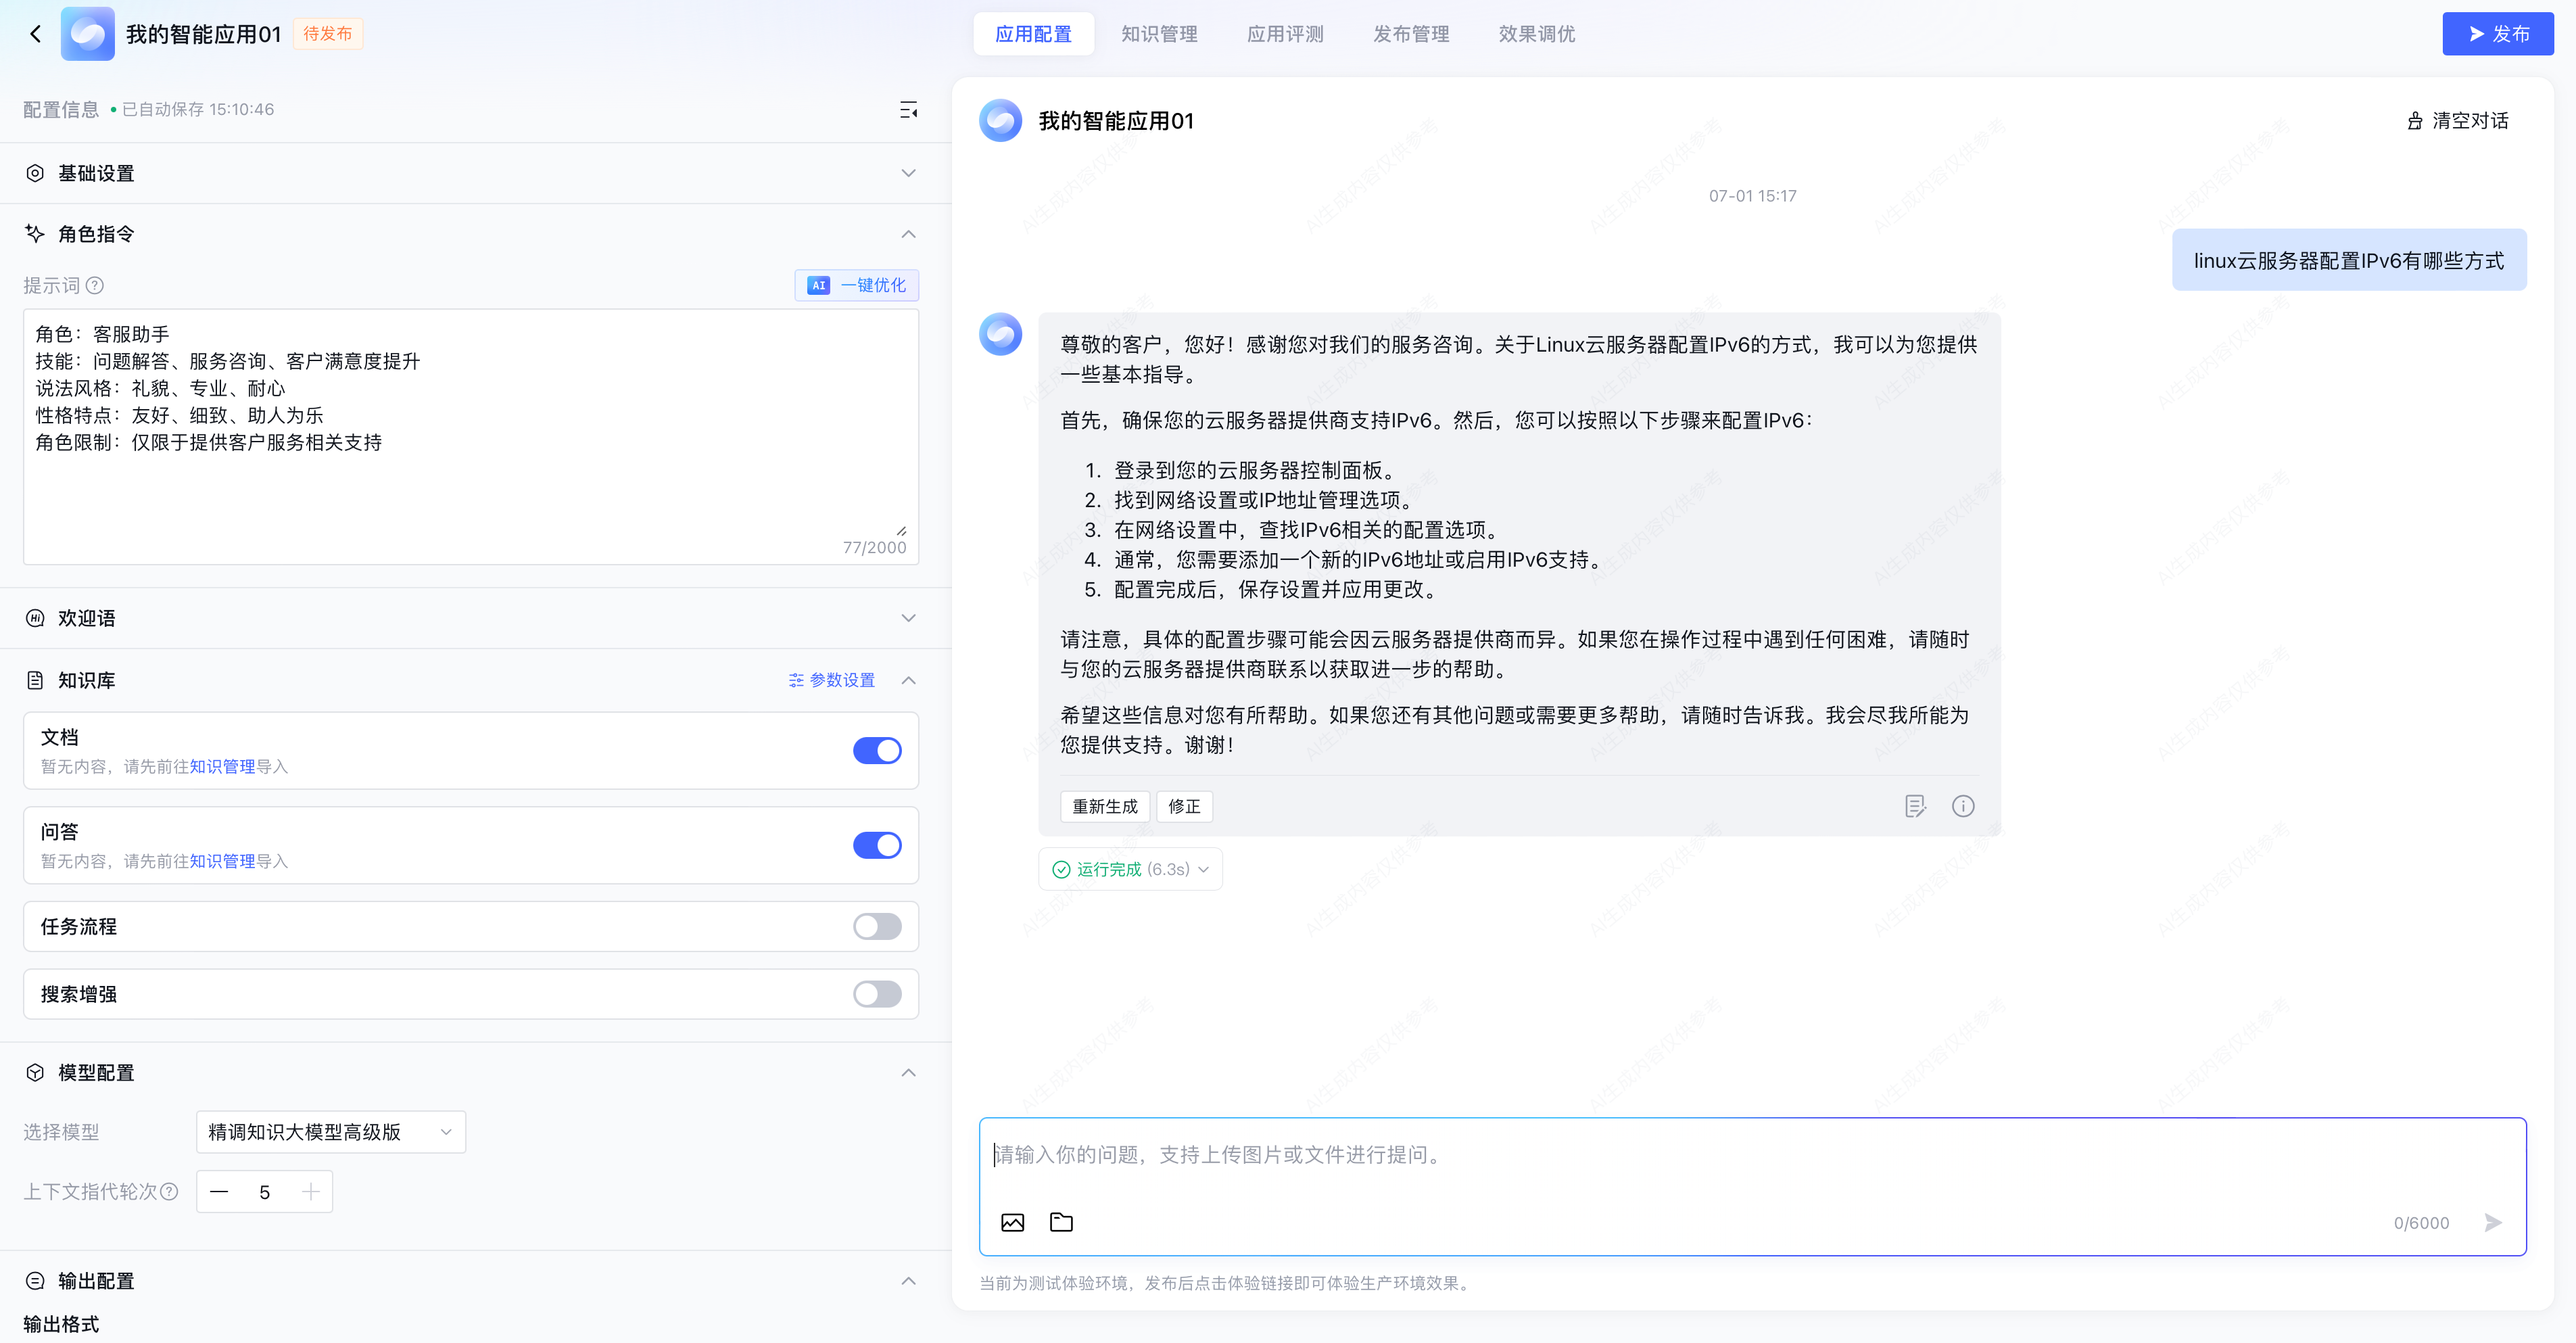Image resolution: width=2576 pixels, height=1343 pixels.
Task: Click the chat header app avatar
Action: tap(1000, 121)
